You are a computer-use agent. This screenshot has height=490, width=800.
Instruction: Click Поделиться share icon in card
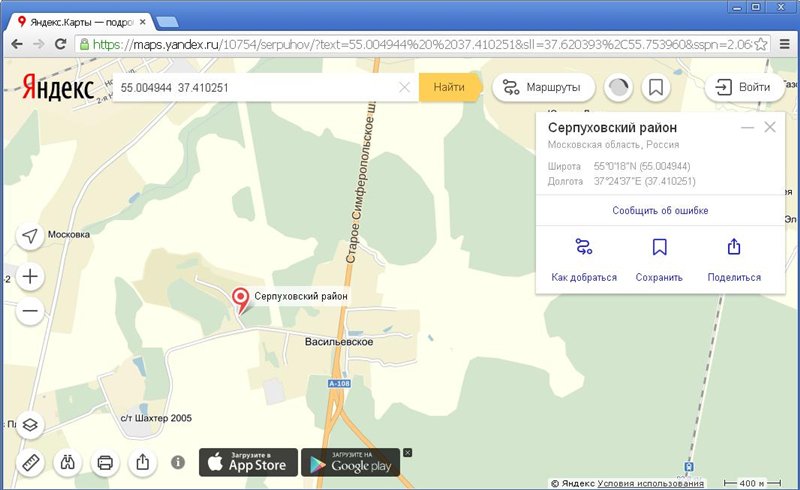[734, 247]
